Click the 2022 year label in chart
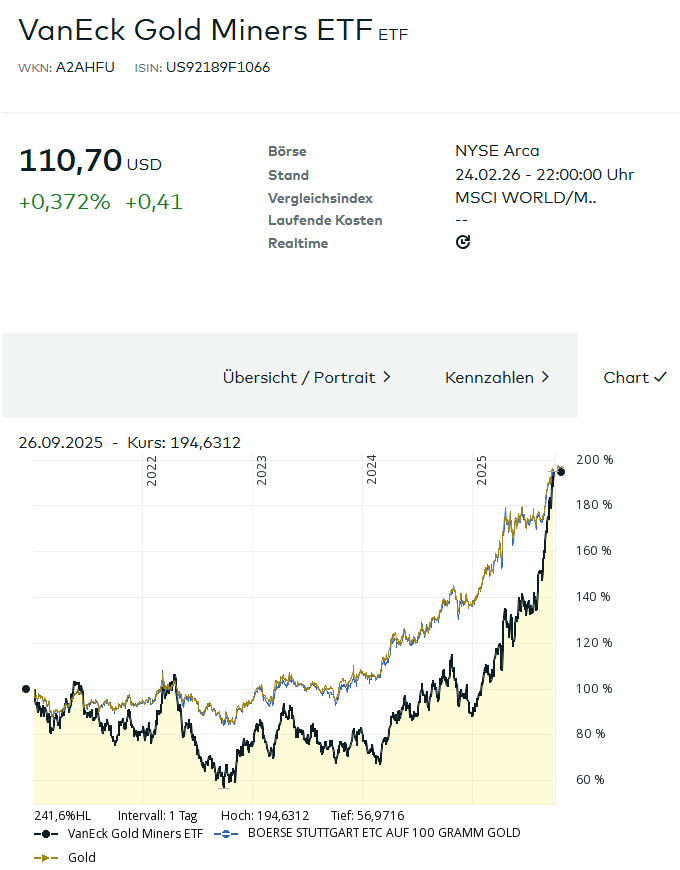Image resolution: width=680 pixels, height=870 pixels. tap(151, 471)
